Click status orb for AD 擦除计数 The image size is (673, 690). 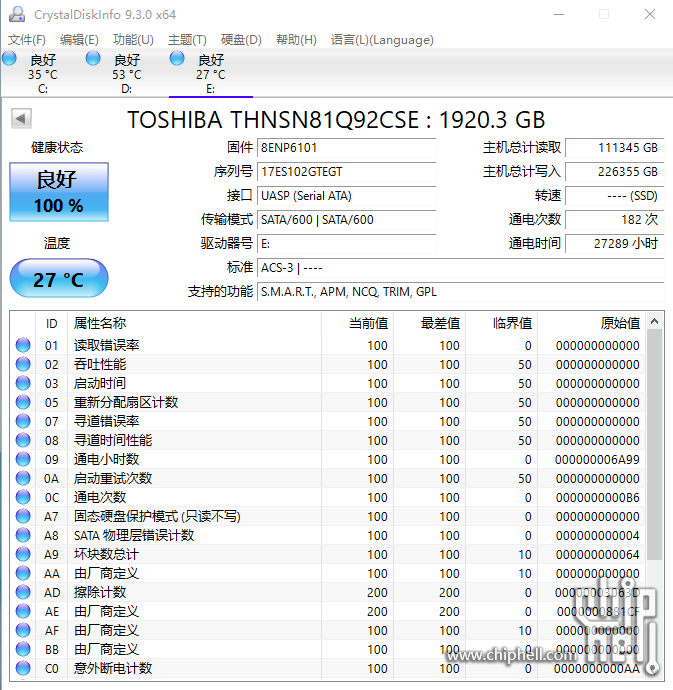pyautogui.click(x=23, y=592)
